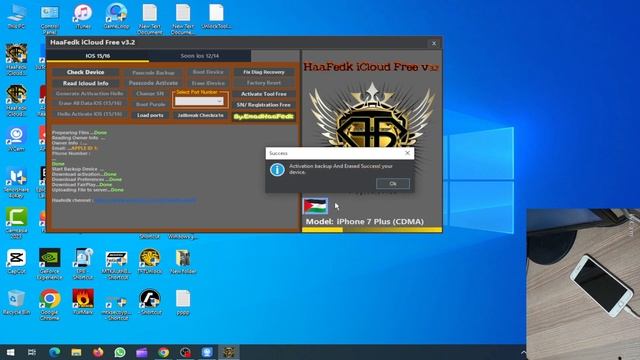Click the Palestine flag icon in HaaFedk
The image size is (640, 360).
click(x=315, y=206)
